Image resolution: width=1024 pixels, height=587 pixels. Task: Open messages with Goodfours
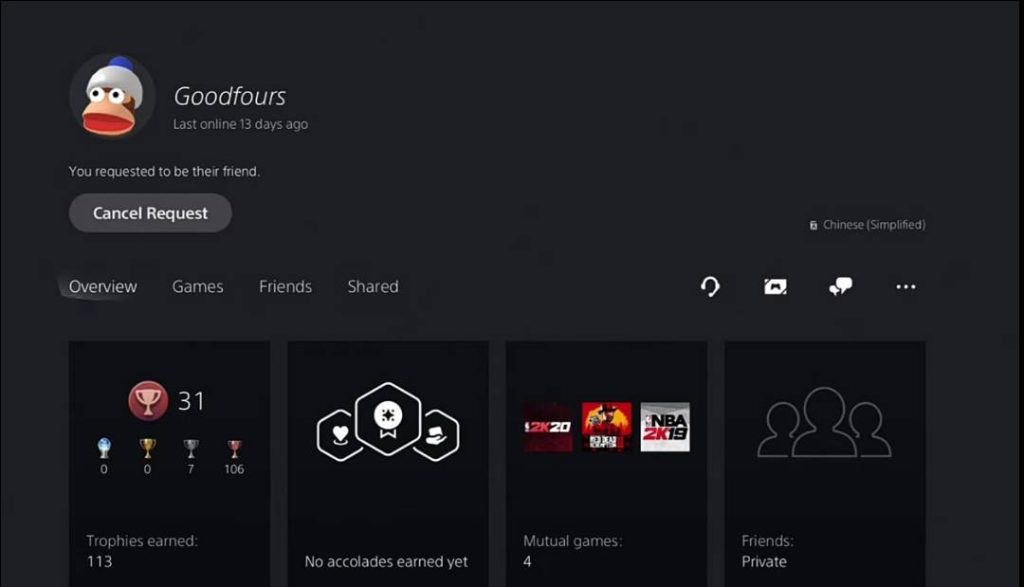[x=839, y=287]
